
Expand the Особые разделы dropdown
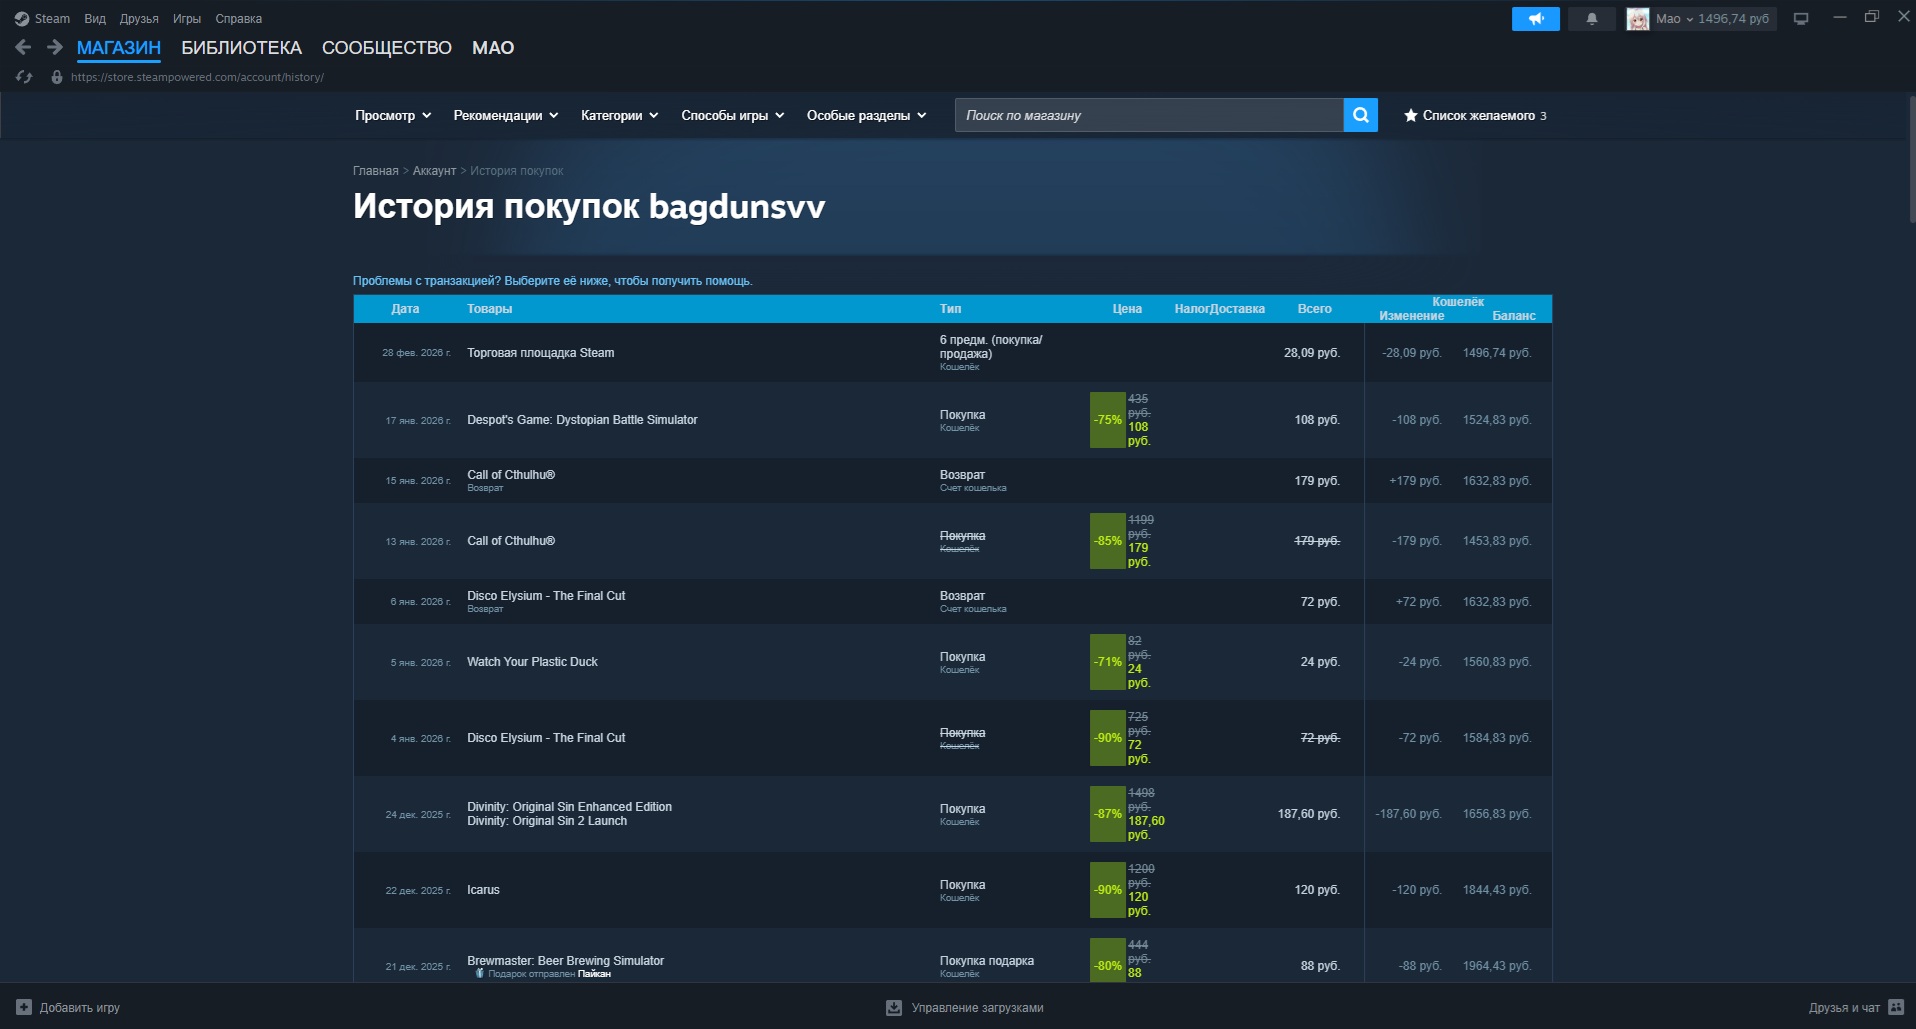[x=867, y=115]
